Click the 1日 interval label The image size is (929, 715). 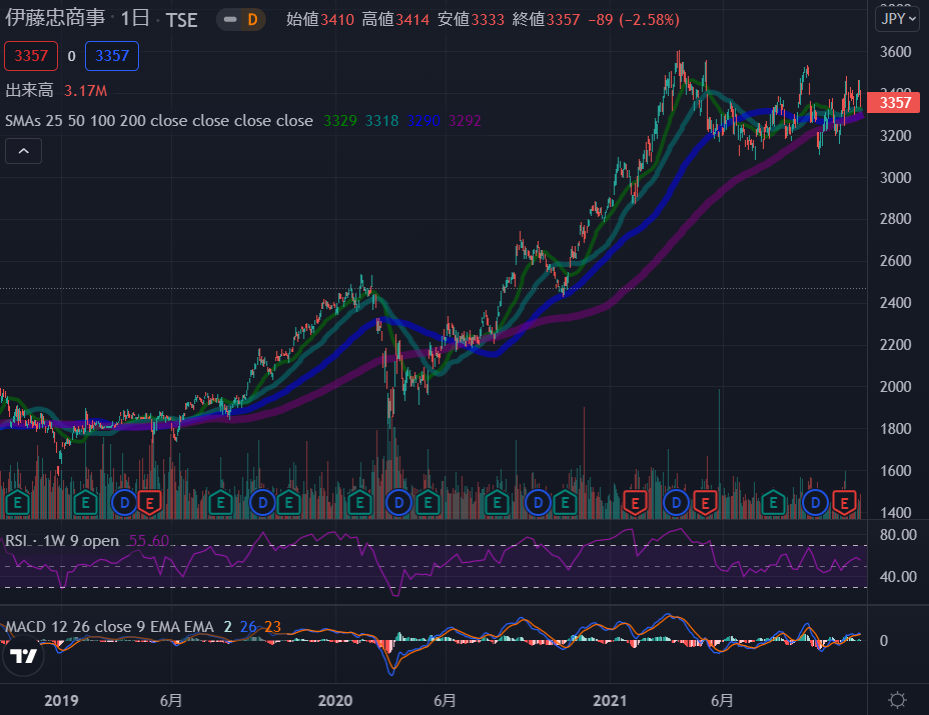pos(134,19)
